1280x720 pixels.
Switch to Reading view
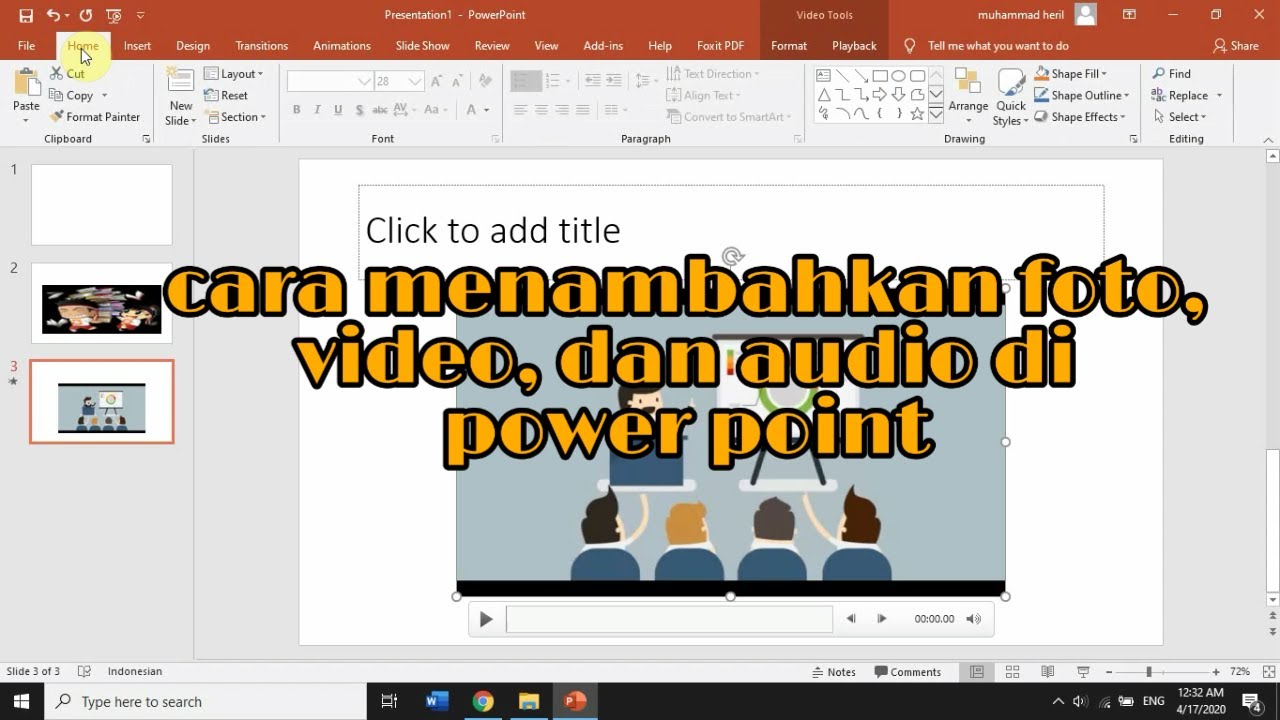click(1047, 672)
